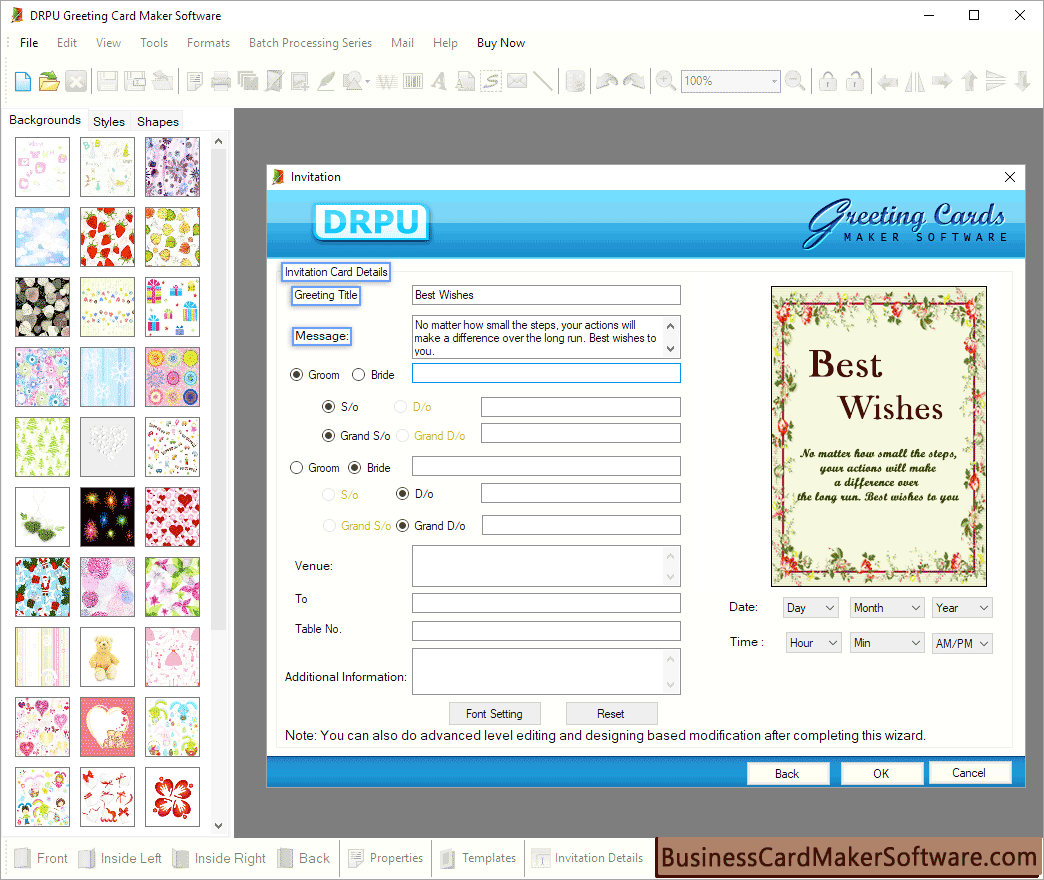Click the undo arrow icon

607,81
